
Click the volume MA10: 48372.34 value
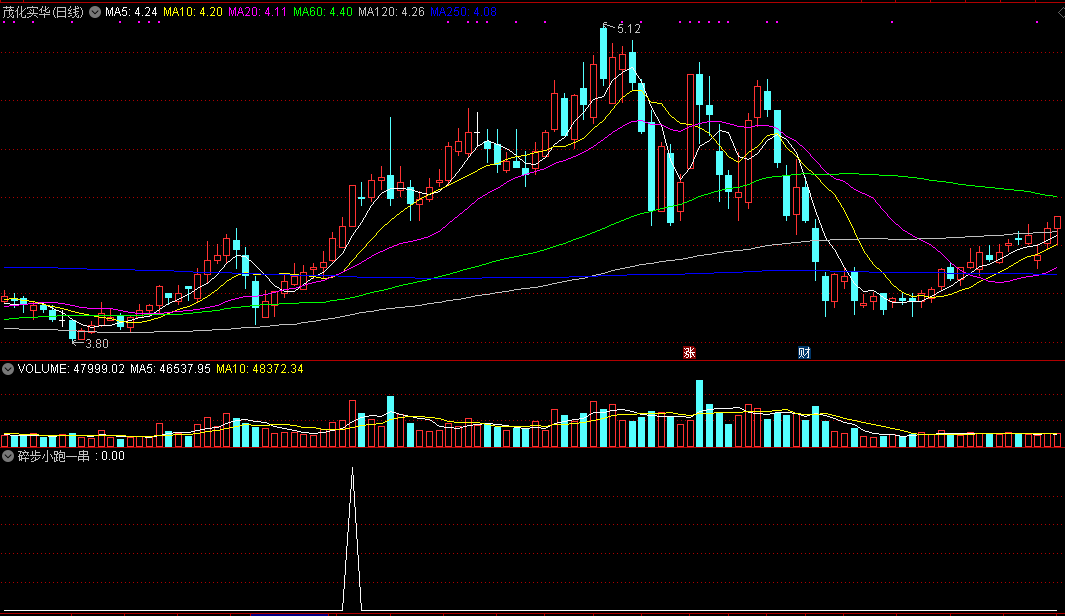click(x=259, y=369)
